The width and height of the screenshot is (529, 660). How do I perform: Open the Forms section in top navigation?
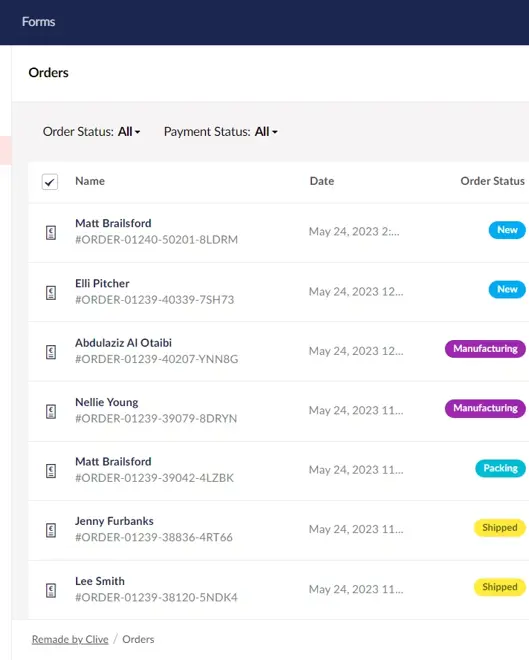click(x=38, y=21)
